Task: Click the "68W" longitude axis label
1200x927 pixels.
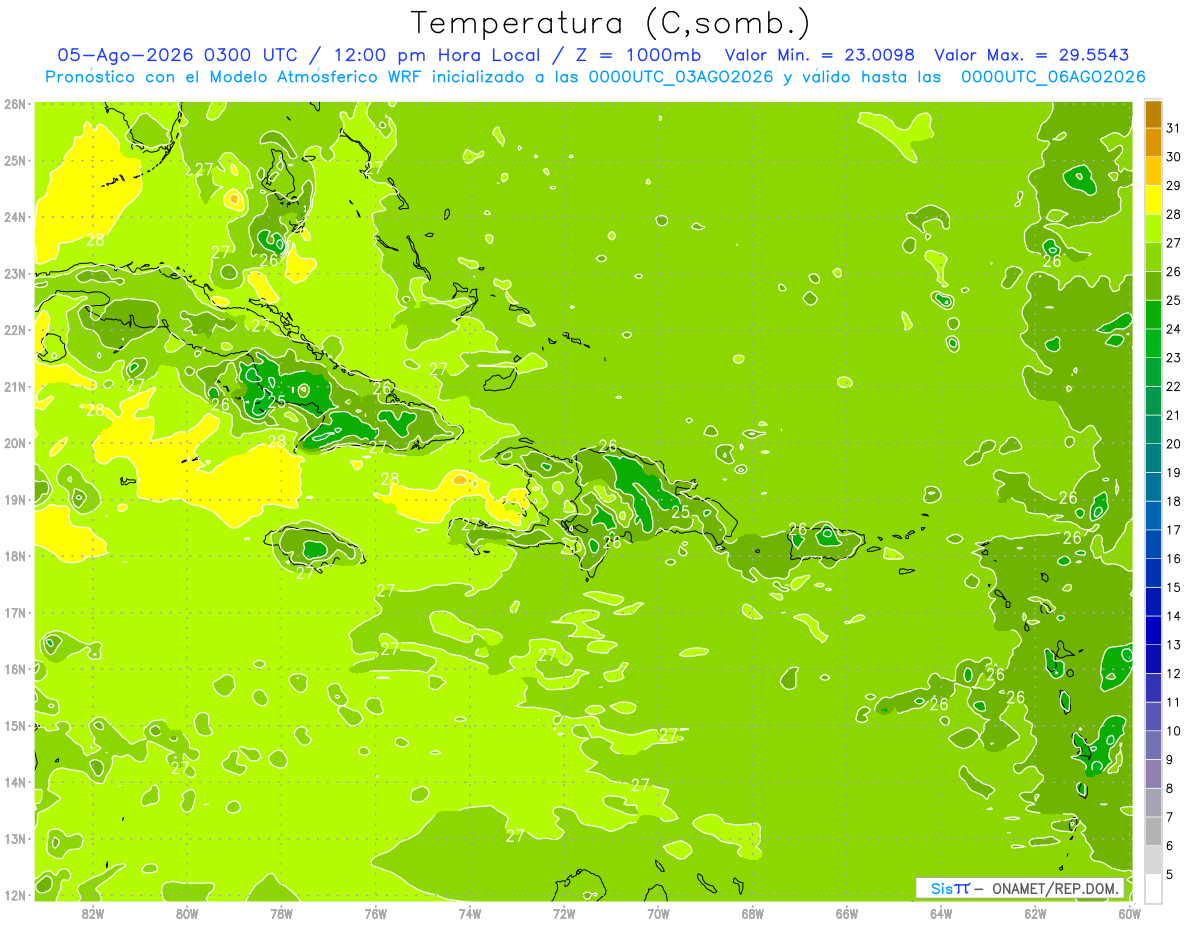Action: pos(753,913)
